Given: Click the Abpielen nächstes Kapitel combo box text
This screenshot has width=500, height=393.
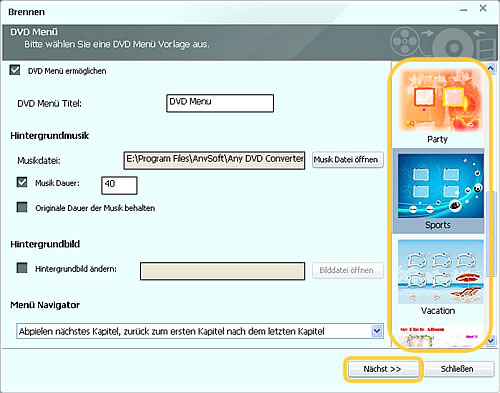Looking at the screenshot, I should [x=172, y=331].
